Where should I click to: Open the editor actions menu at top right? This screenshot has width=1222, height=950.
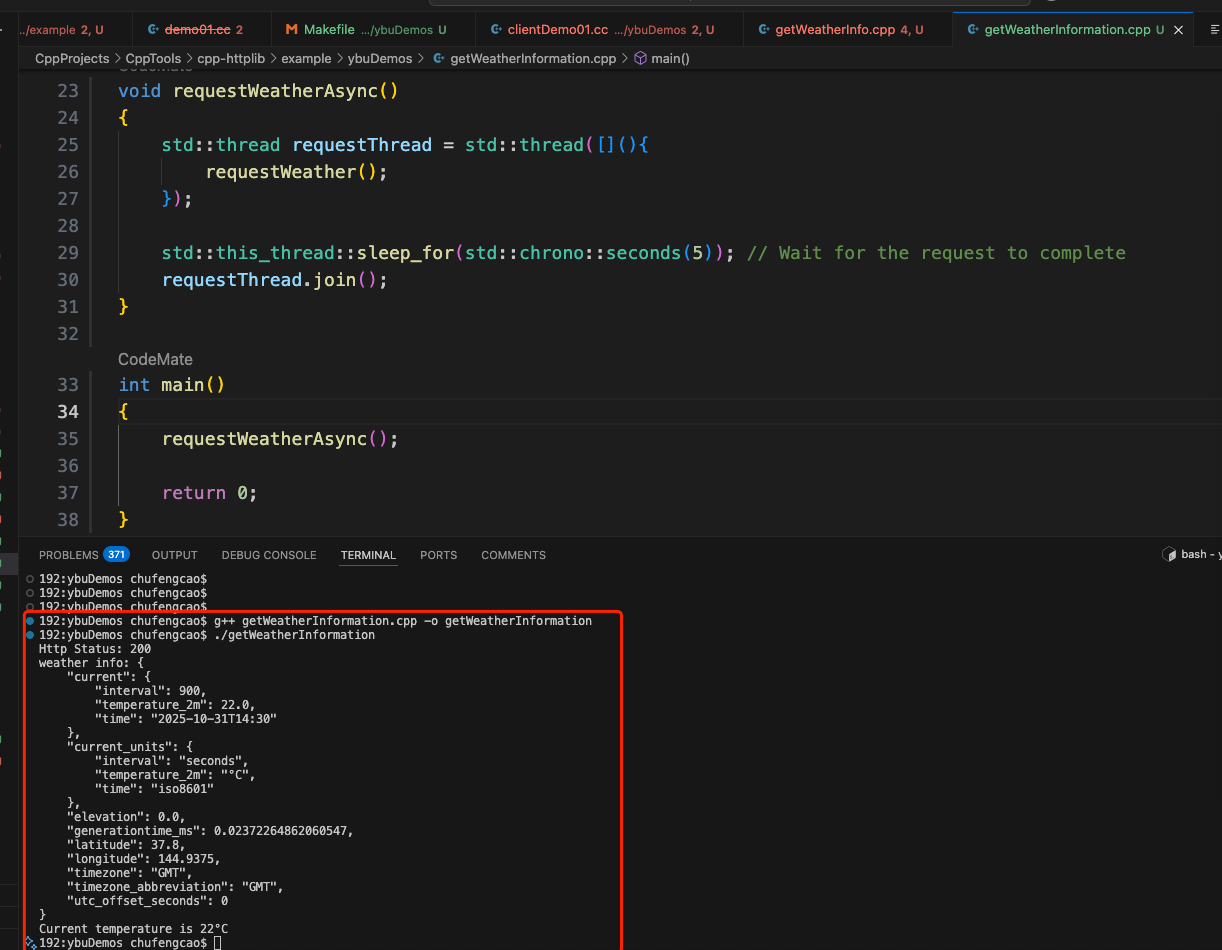click(x=1214, y=30)
